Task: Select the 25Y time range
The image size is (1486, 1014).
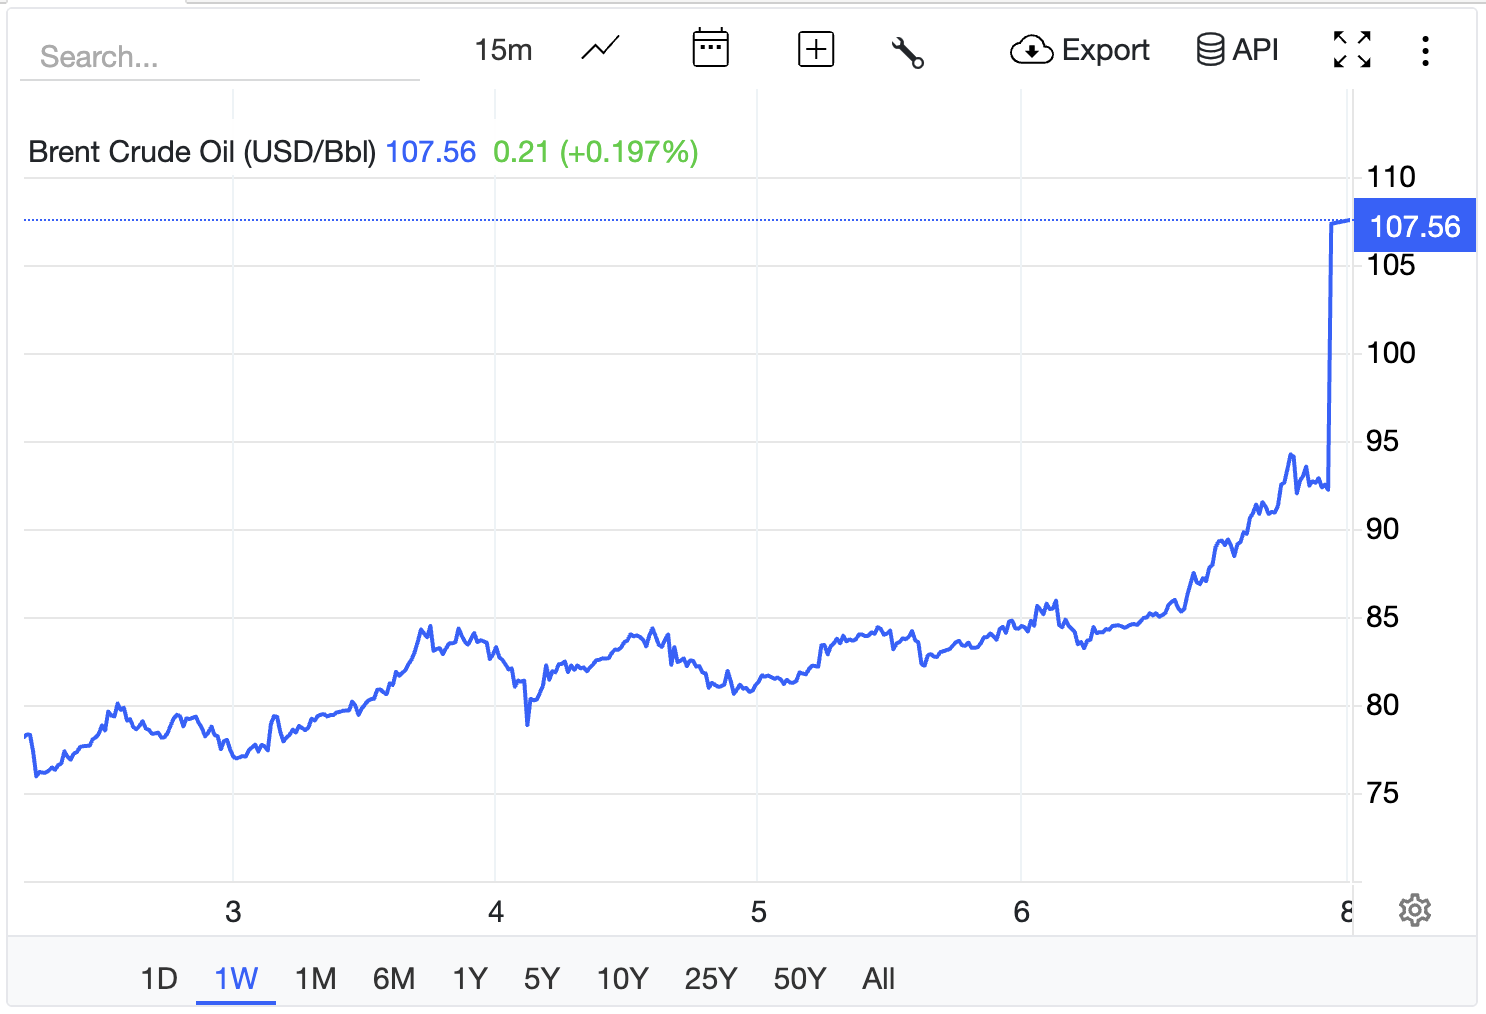Action: pyautogui.click(x=710, y=978)
